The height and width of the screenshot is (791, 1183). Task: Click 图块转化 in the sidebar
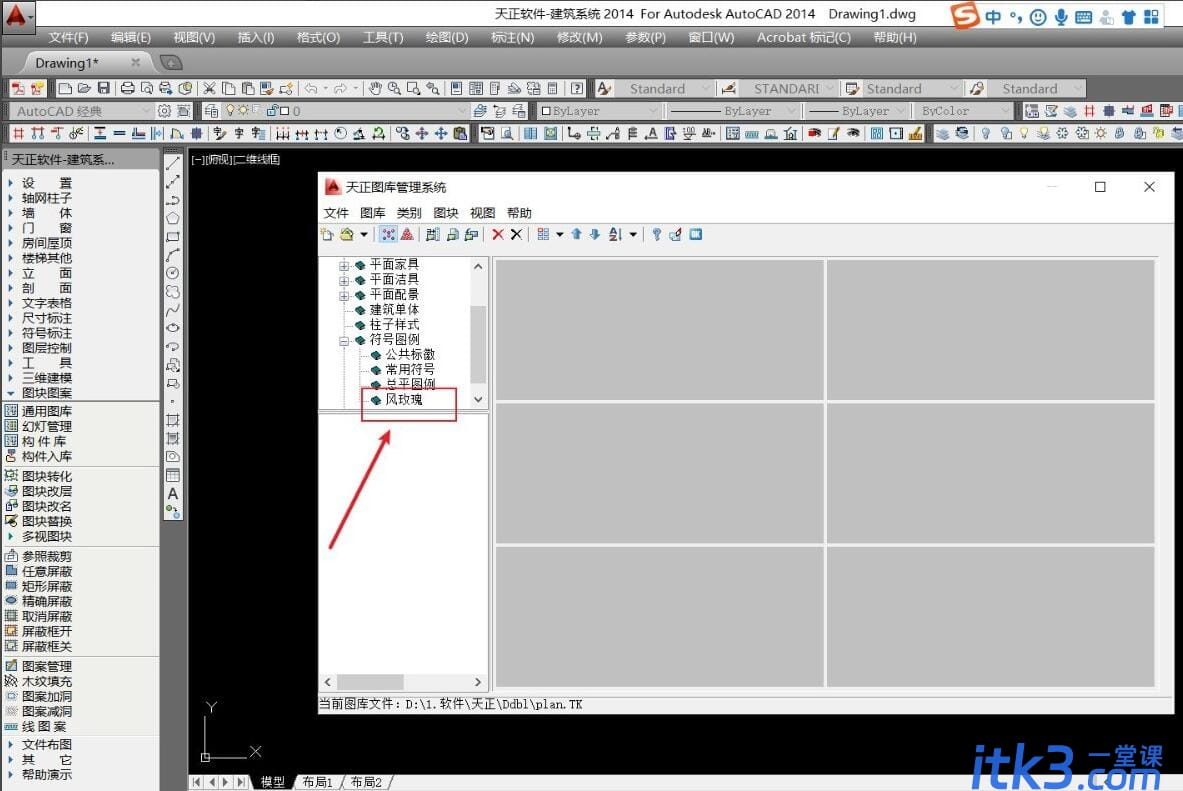(x=47, y=476)
